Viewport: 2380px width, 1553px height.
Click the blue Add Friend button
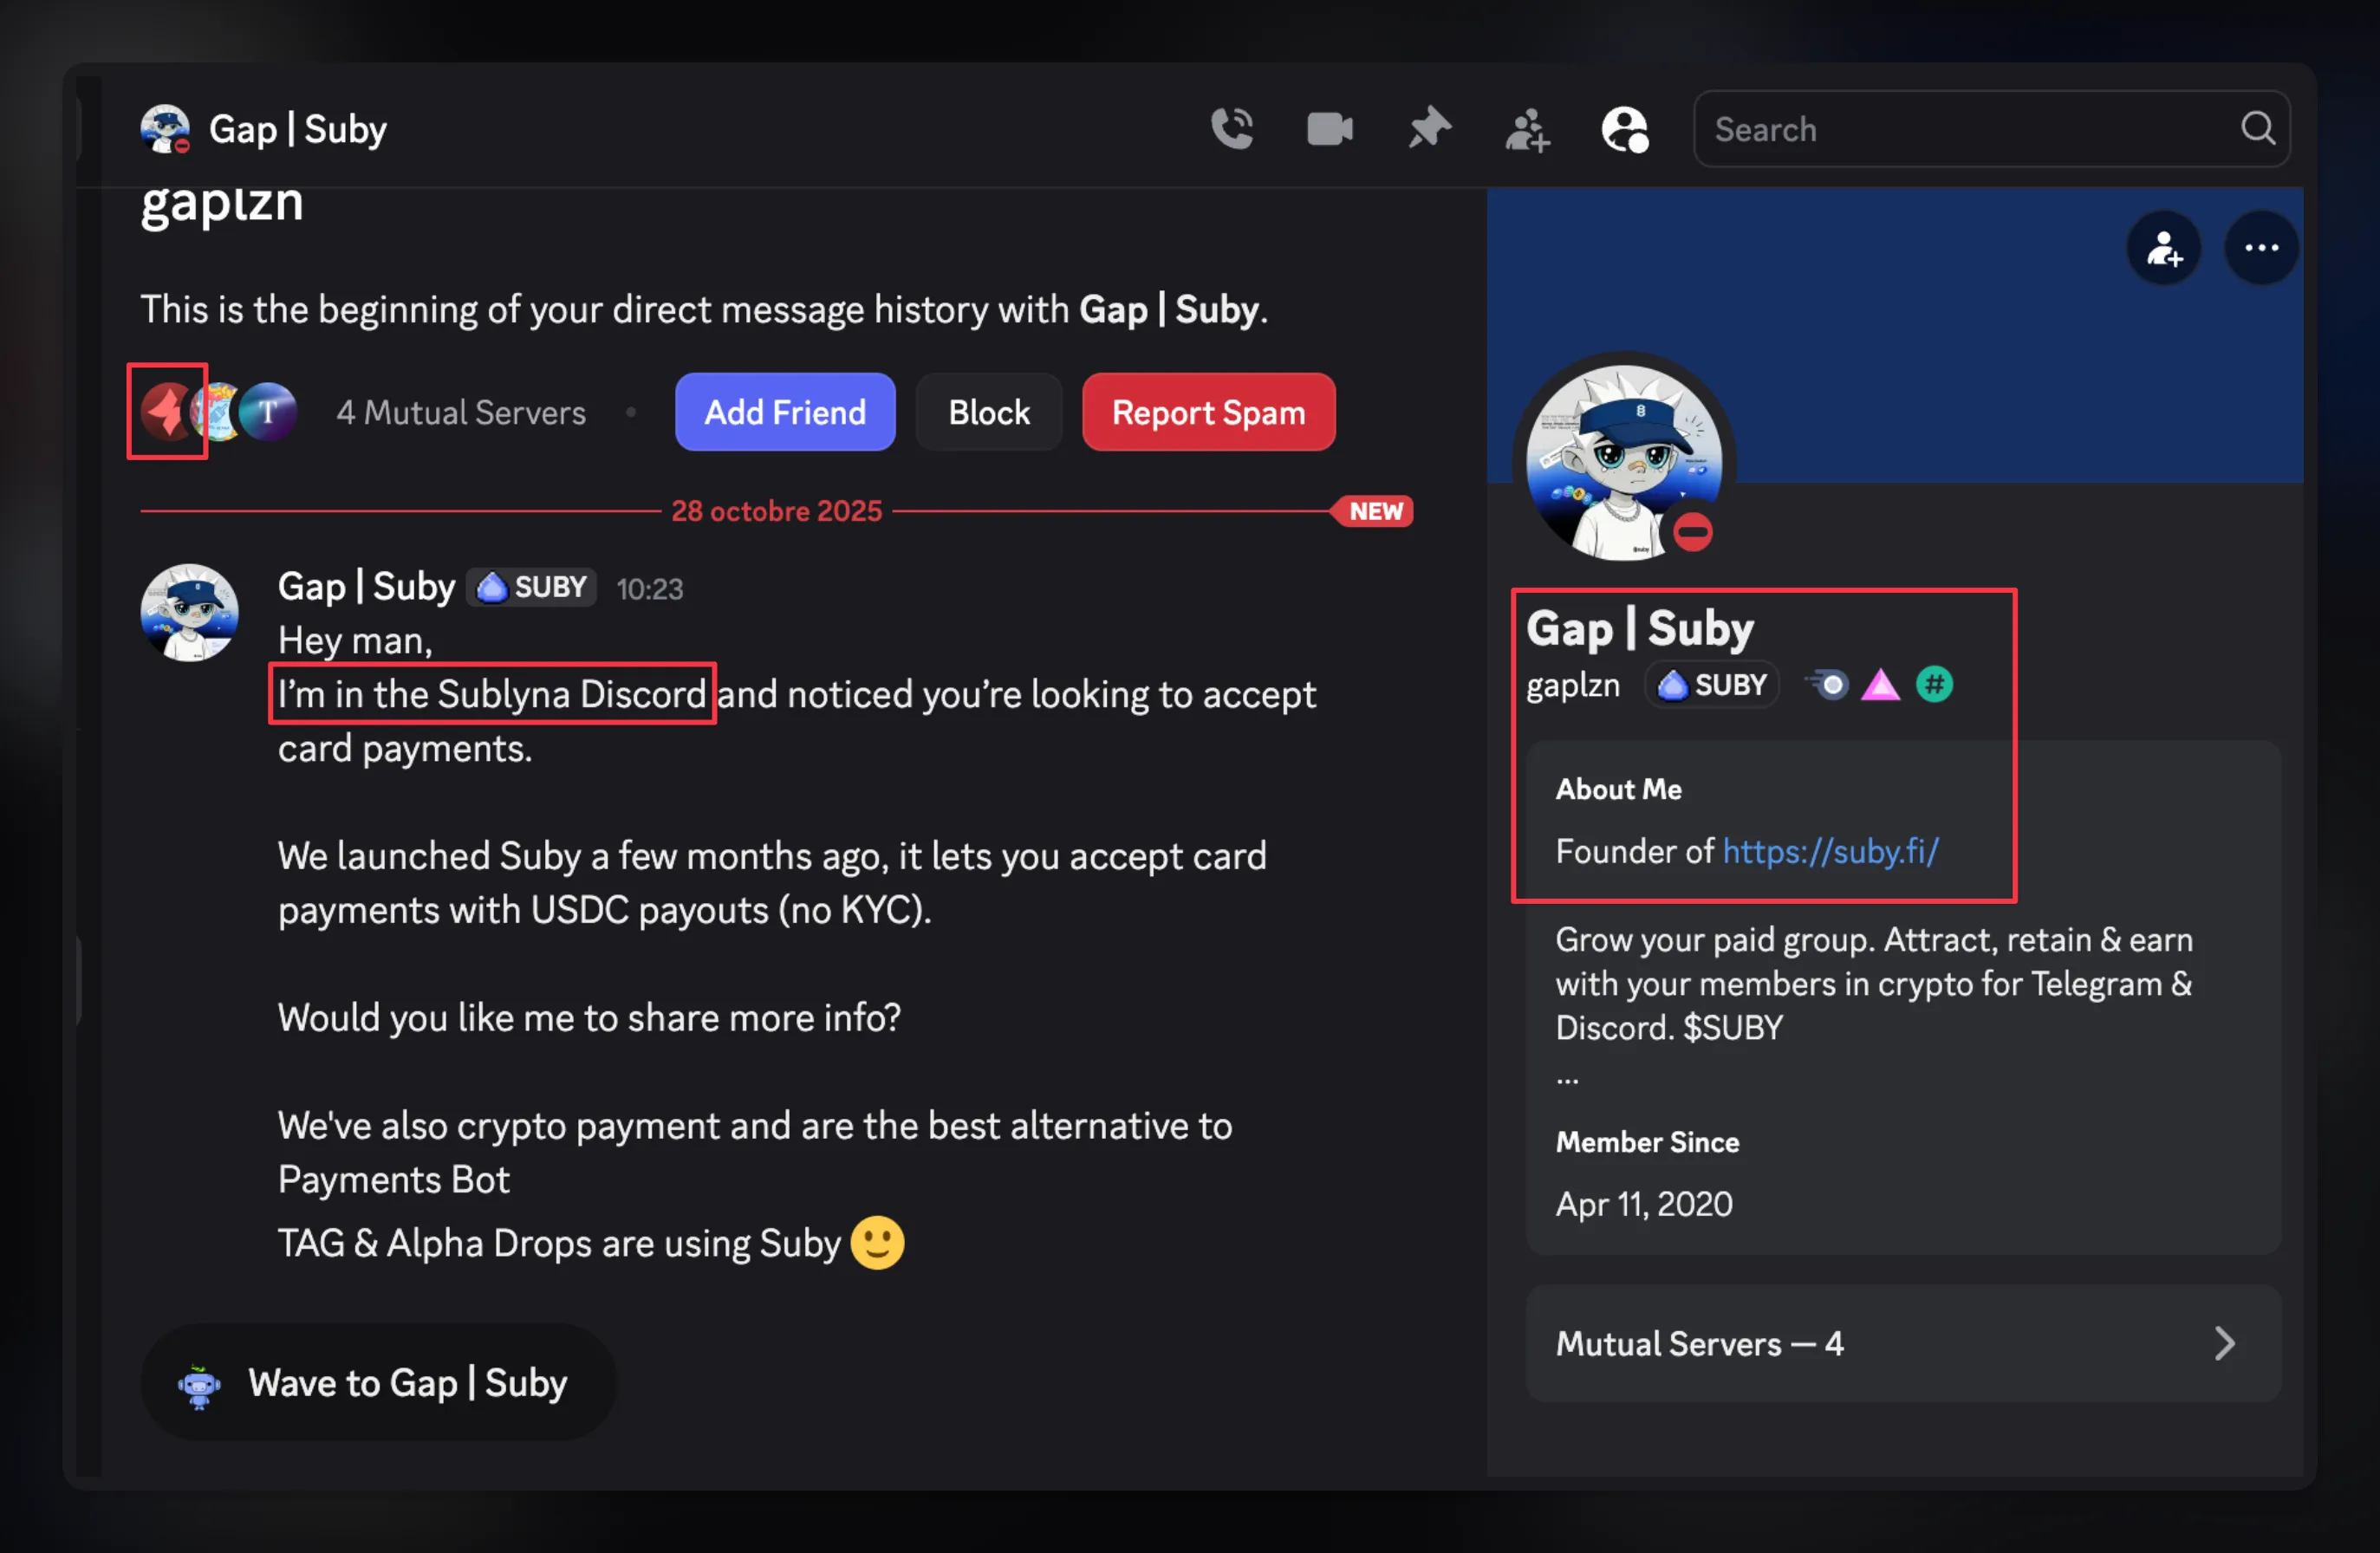(x=784, y=412)
